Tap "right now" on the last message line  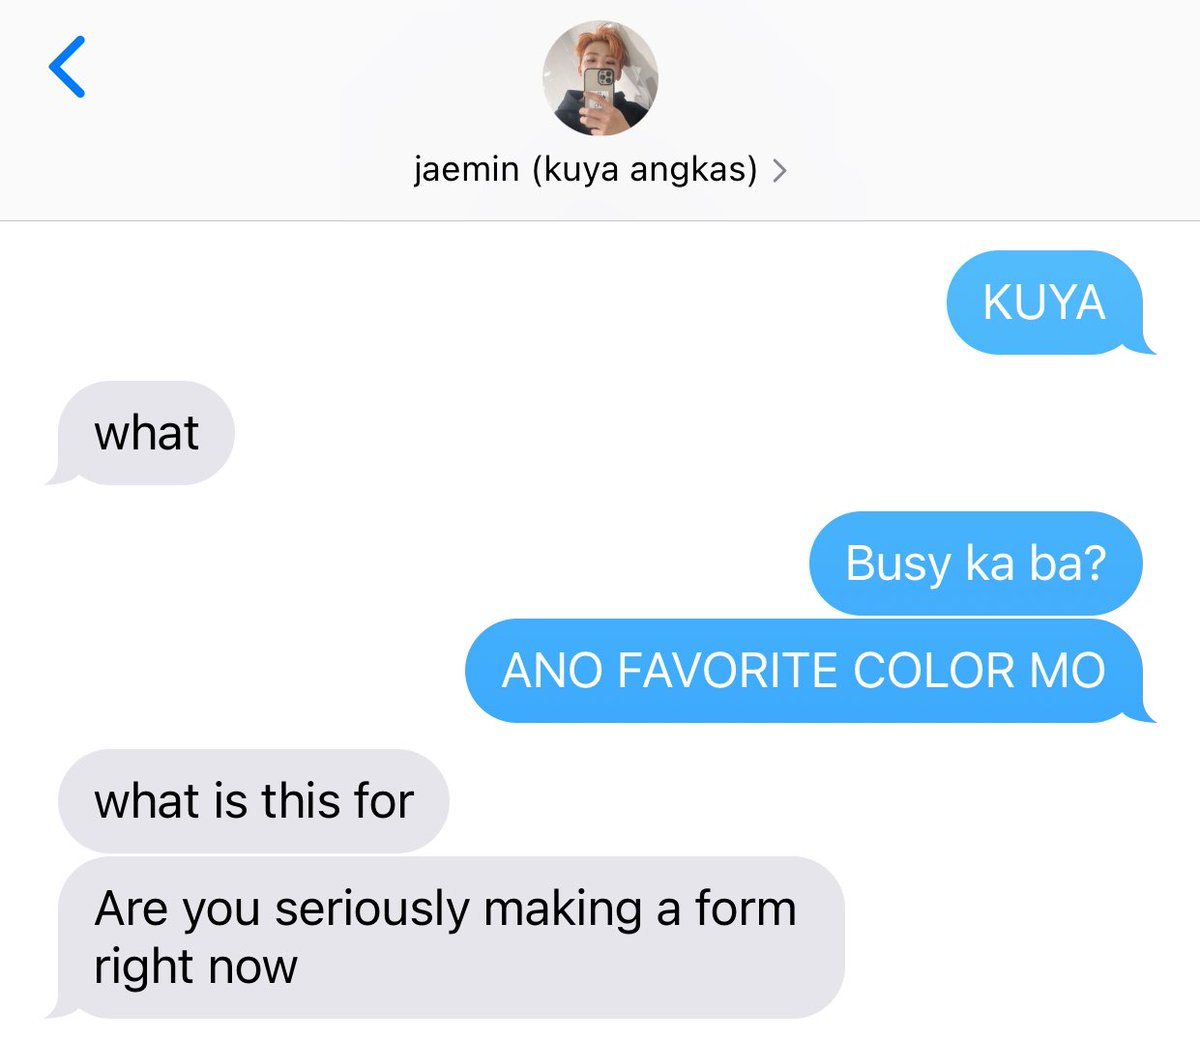[196, 966]
